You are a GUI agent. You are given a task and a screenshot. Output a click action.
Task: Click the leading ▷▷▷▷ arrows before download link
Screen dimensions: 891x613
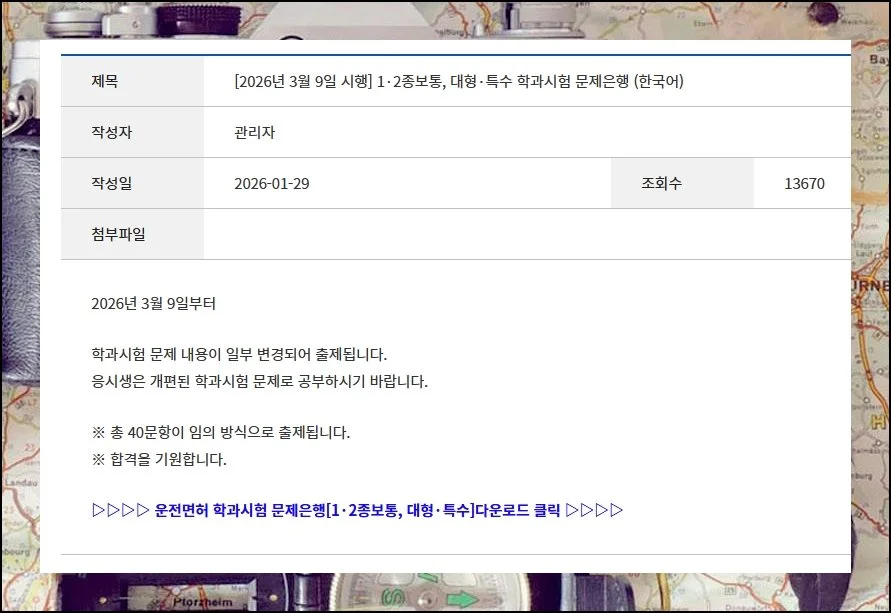(x=119, y=508)
